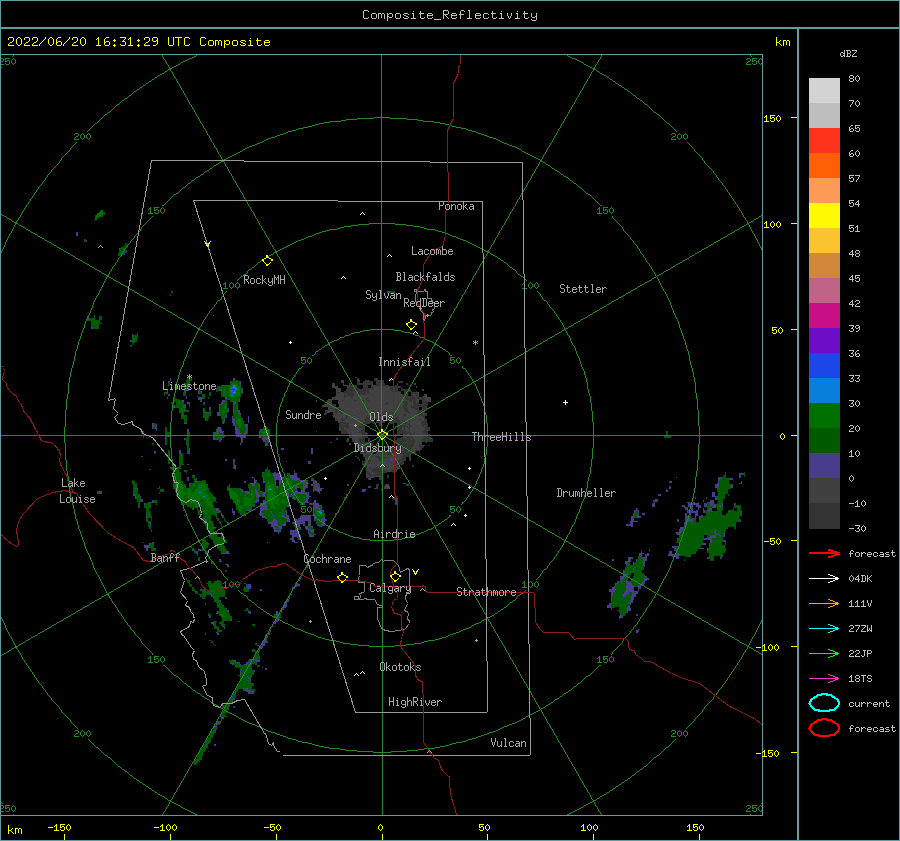The height and width of the screenshot is (841, 900).
Task: Click the Calgary city label
Action: pos(390,588)
